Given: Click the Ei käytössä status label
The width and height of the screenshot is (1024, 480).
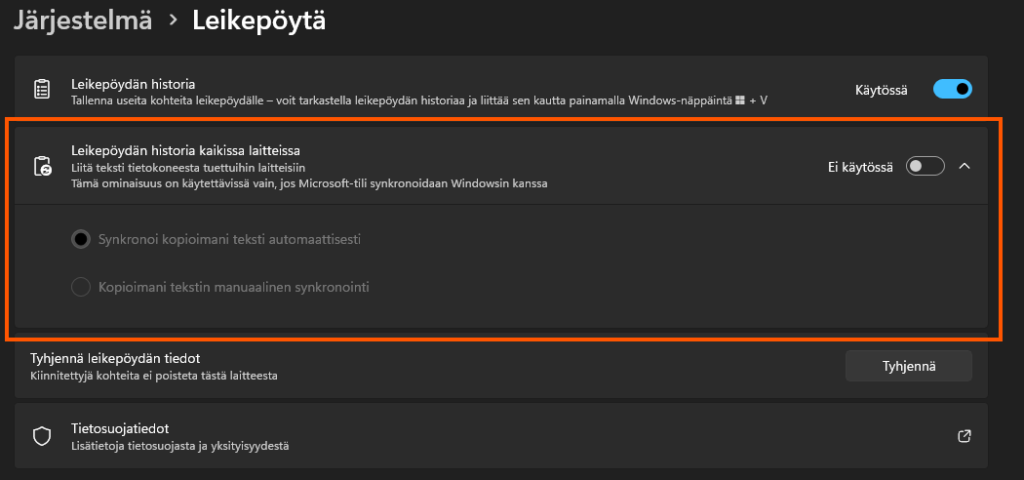Looking at the screenshot, I should pyautogui.click(x=861, y=166).
